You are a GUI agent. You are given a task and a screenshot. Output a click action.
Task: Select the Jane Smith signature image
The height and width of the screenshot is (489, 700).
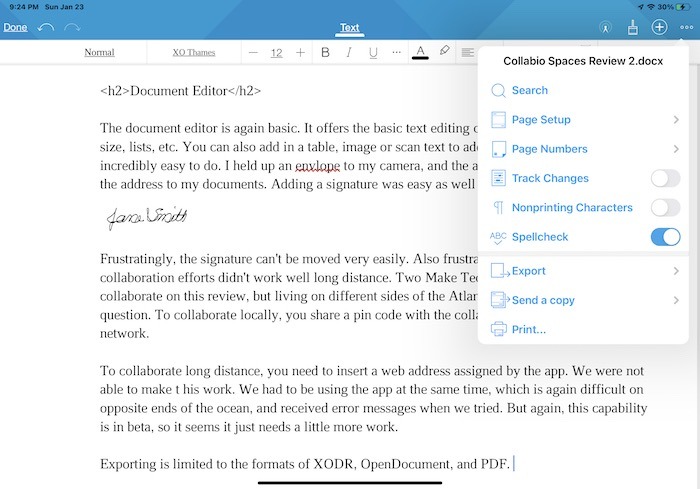point(147,217)
